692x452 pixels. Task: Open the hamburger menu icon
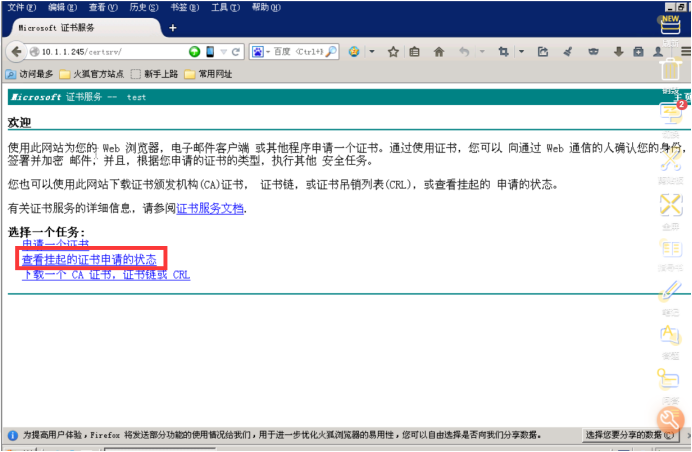coord(685,52)
